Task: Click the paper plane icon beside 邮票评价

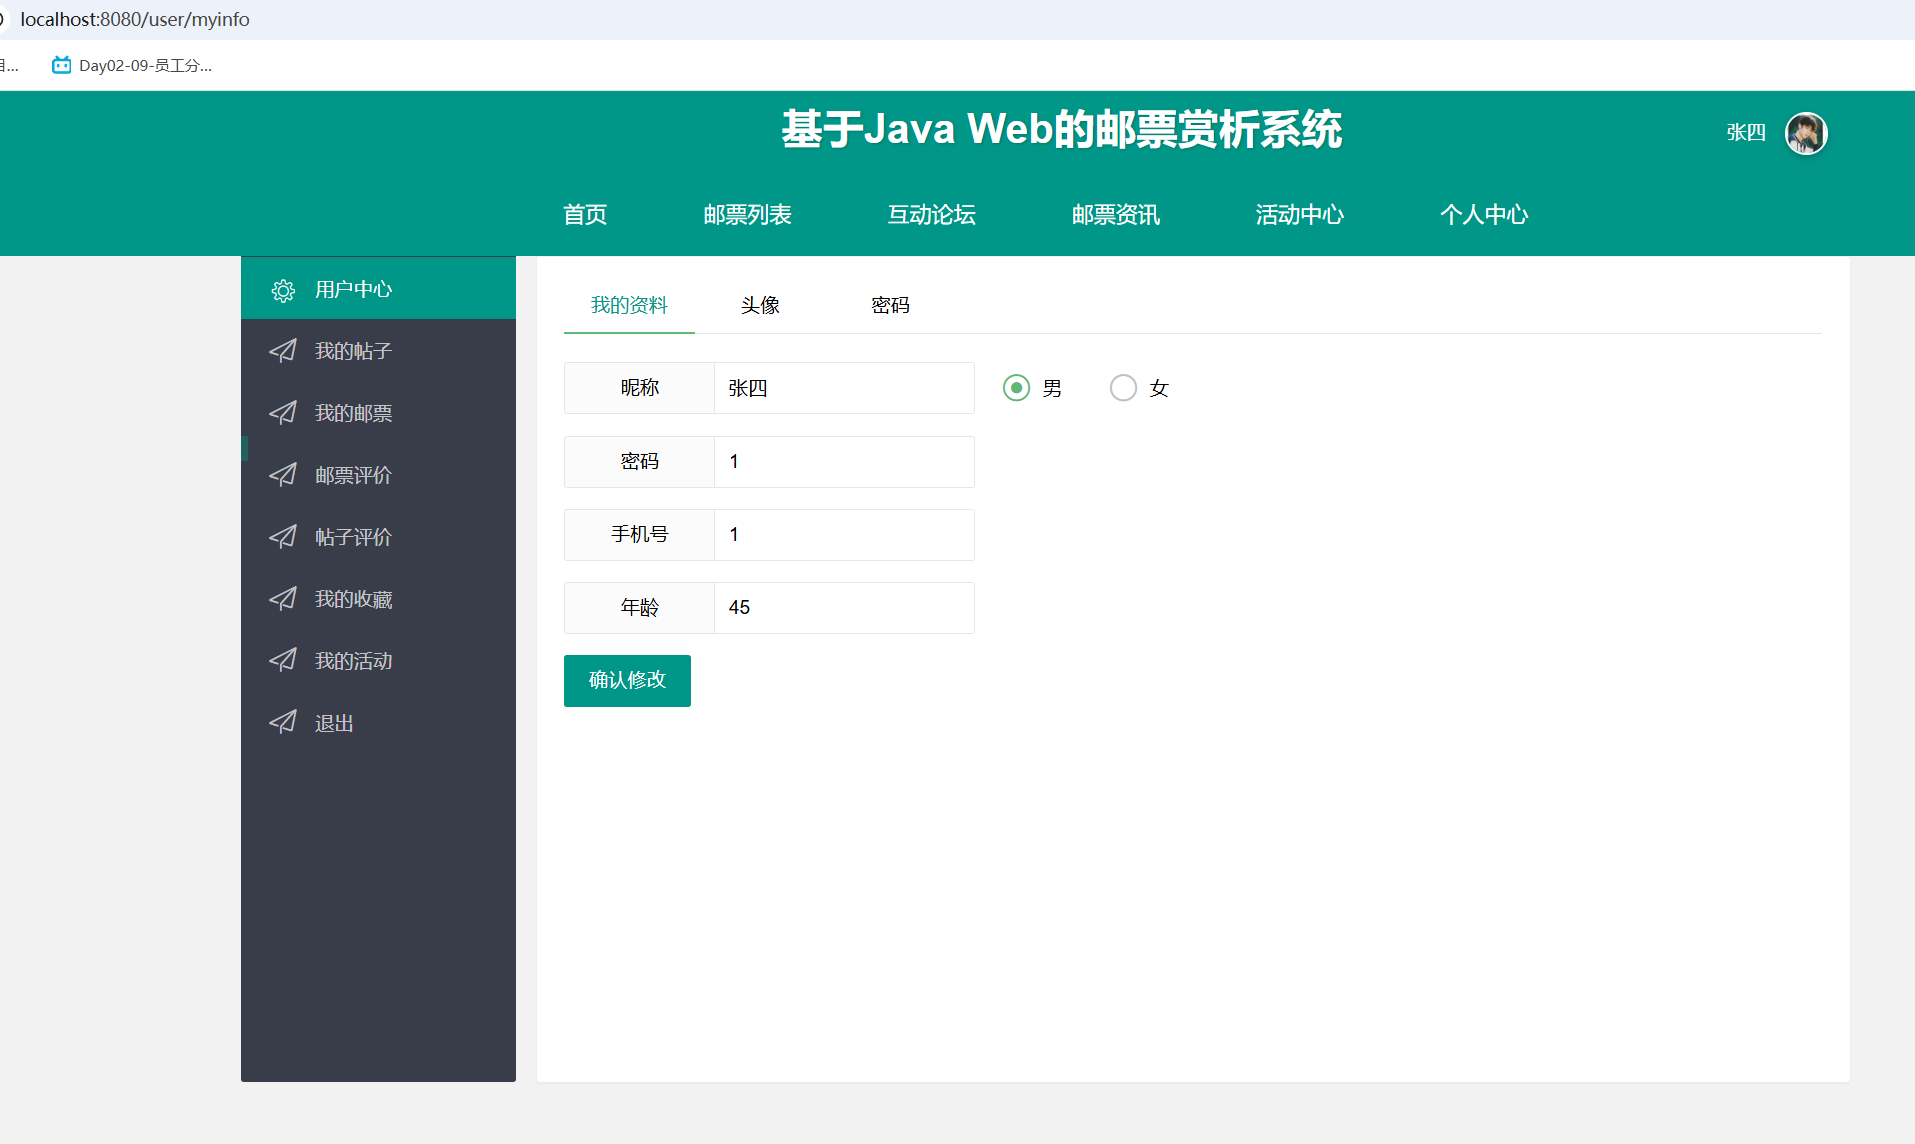Action: (x=283, y=475)
